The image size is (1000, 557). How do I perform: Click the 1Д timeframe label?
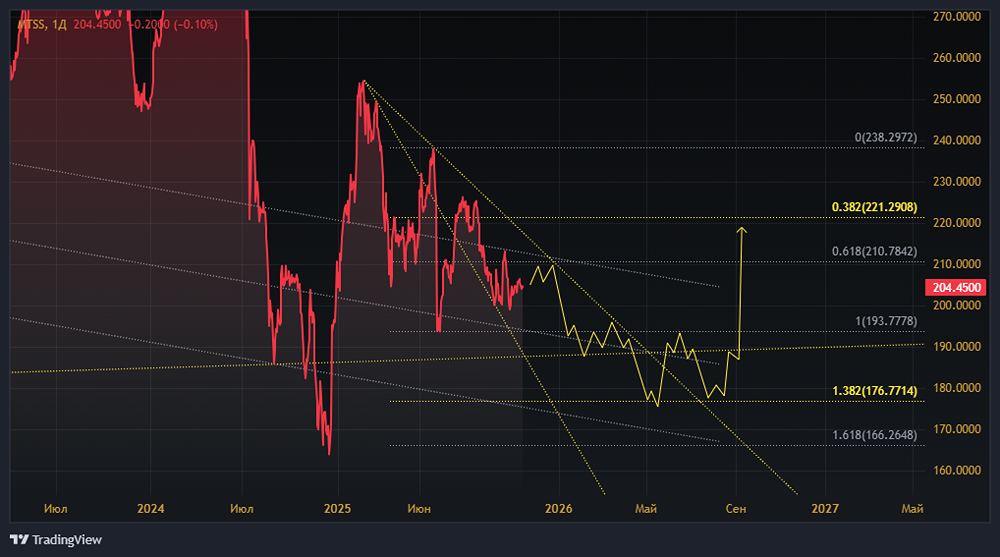(59, 24)
